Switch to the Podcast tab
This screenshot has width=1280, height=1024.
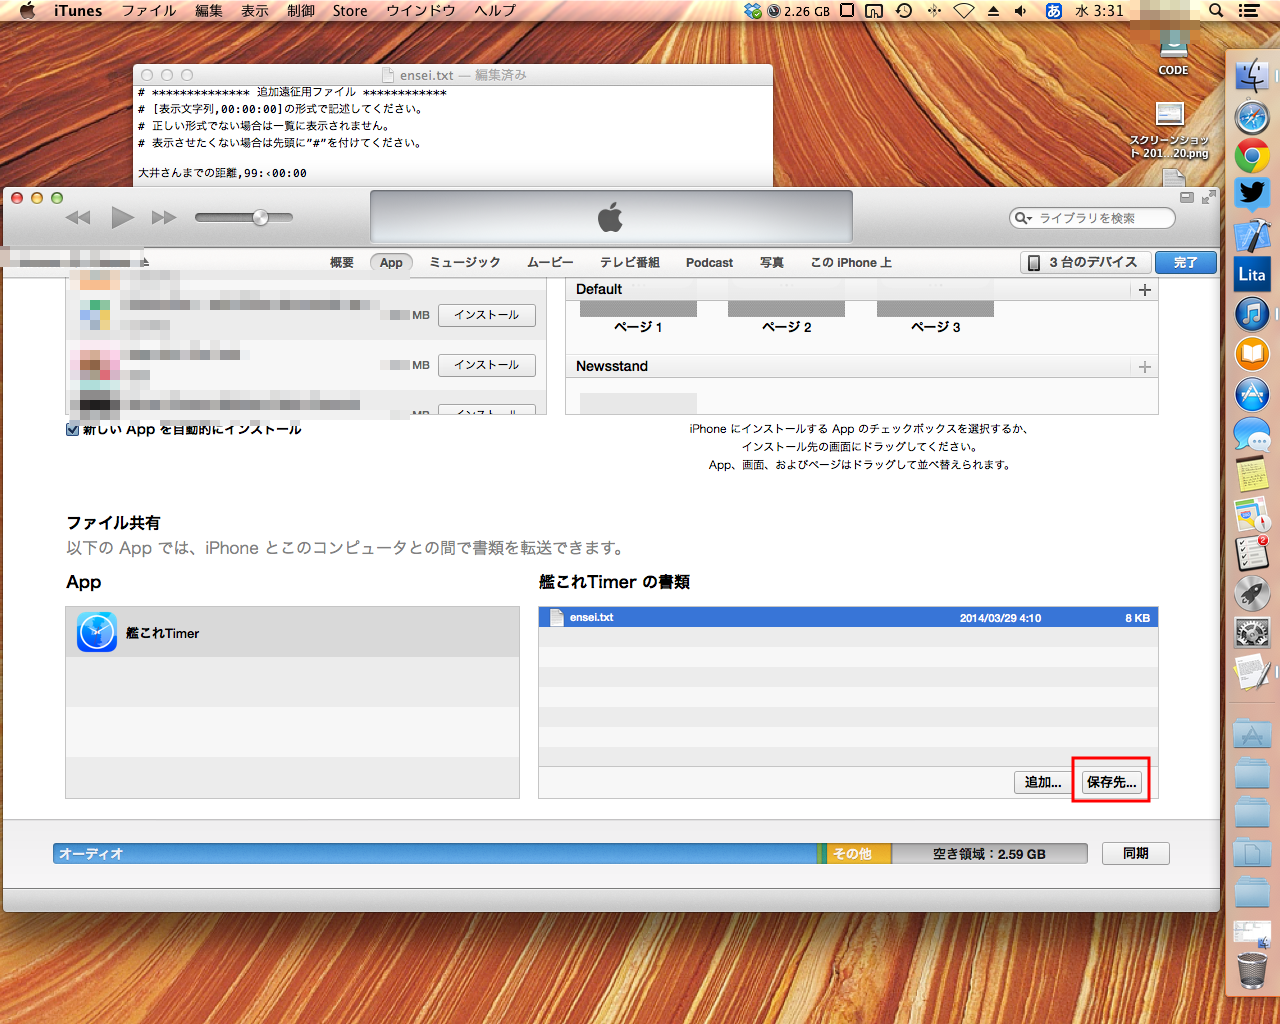tap(709, 263)
